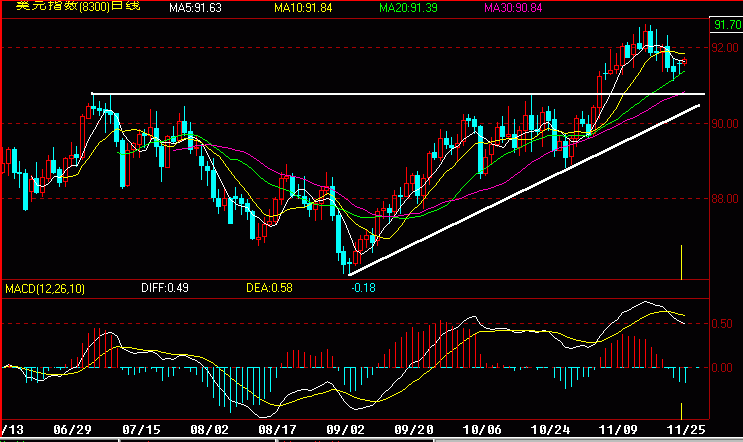This screenshot has width=743, height=442.
Task: Select the MA20:91.39 indicator label
Action: pos(408,8)
